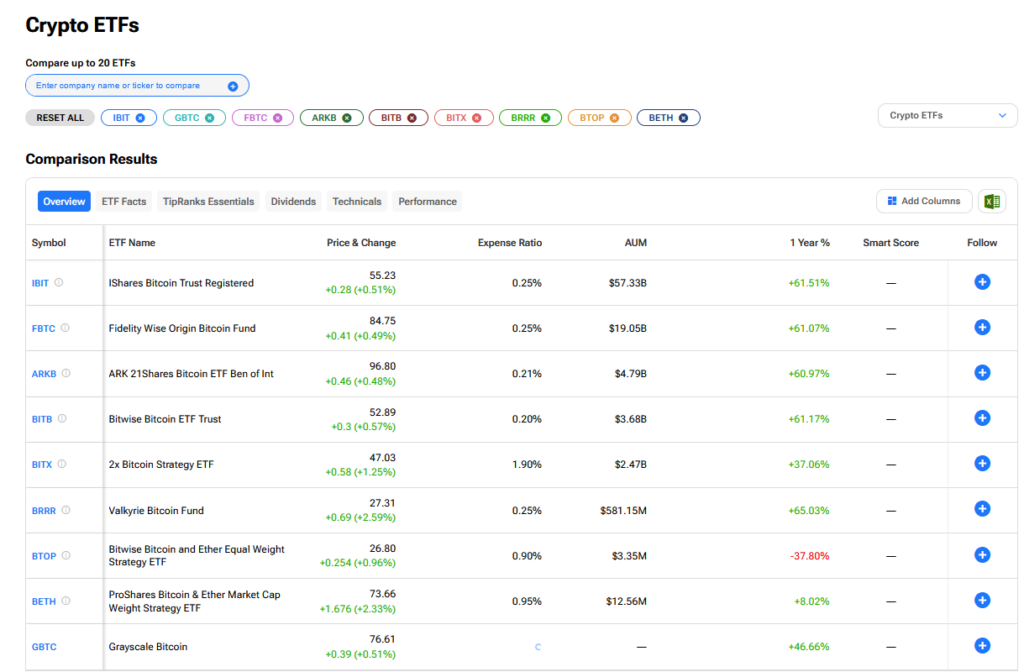Image resolution: width=1024 pixels, height=672 pixels.
Task: Follow the ARKB ETF
Action: [x=982, y=373]
